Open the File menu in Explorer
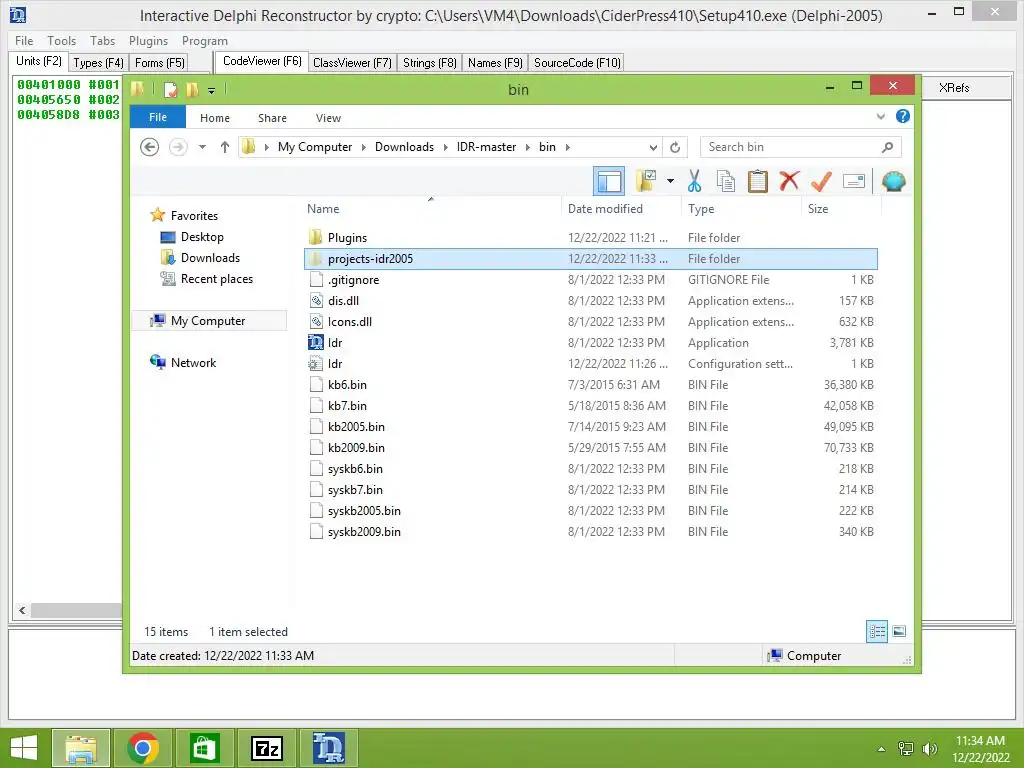The width and height of the screenshot is (1024, 768). pyautogui.click(x=158, y=117)
